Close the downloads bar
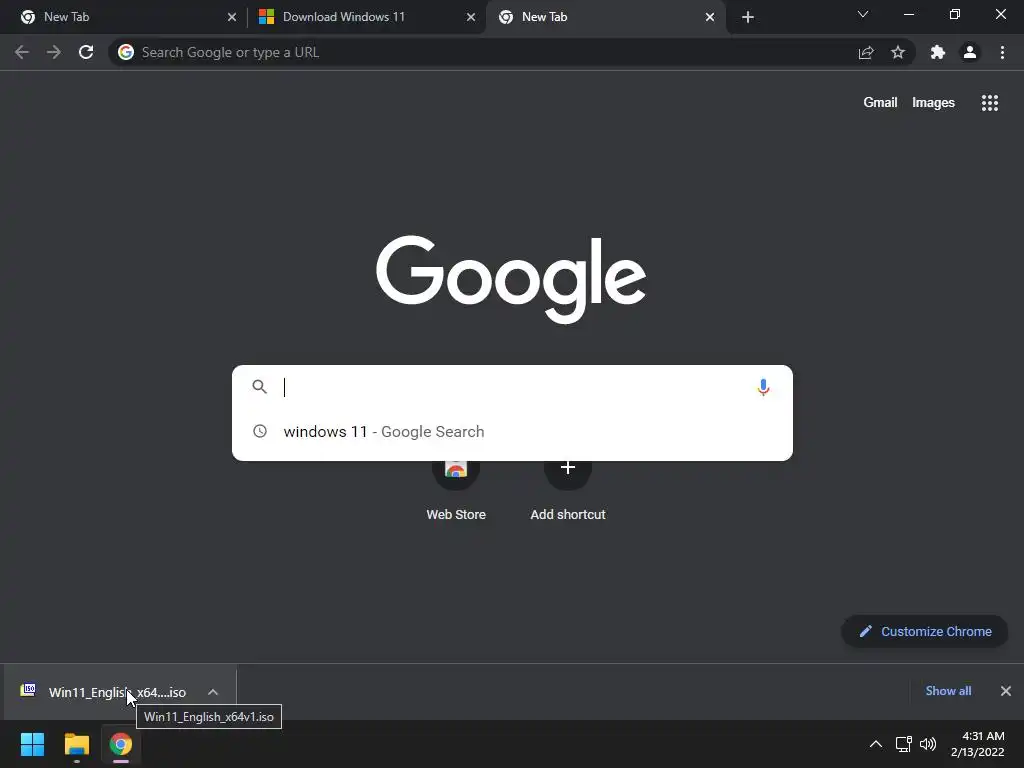 click(1006, 691)
